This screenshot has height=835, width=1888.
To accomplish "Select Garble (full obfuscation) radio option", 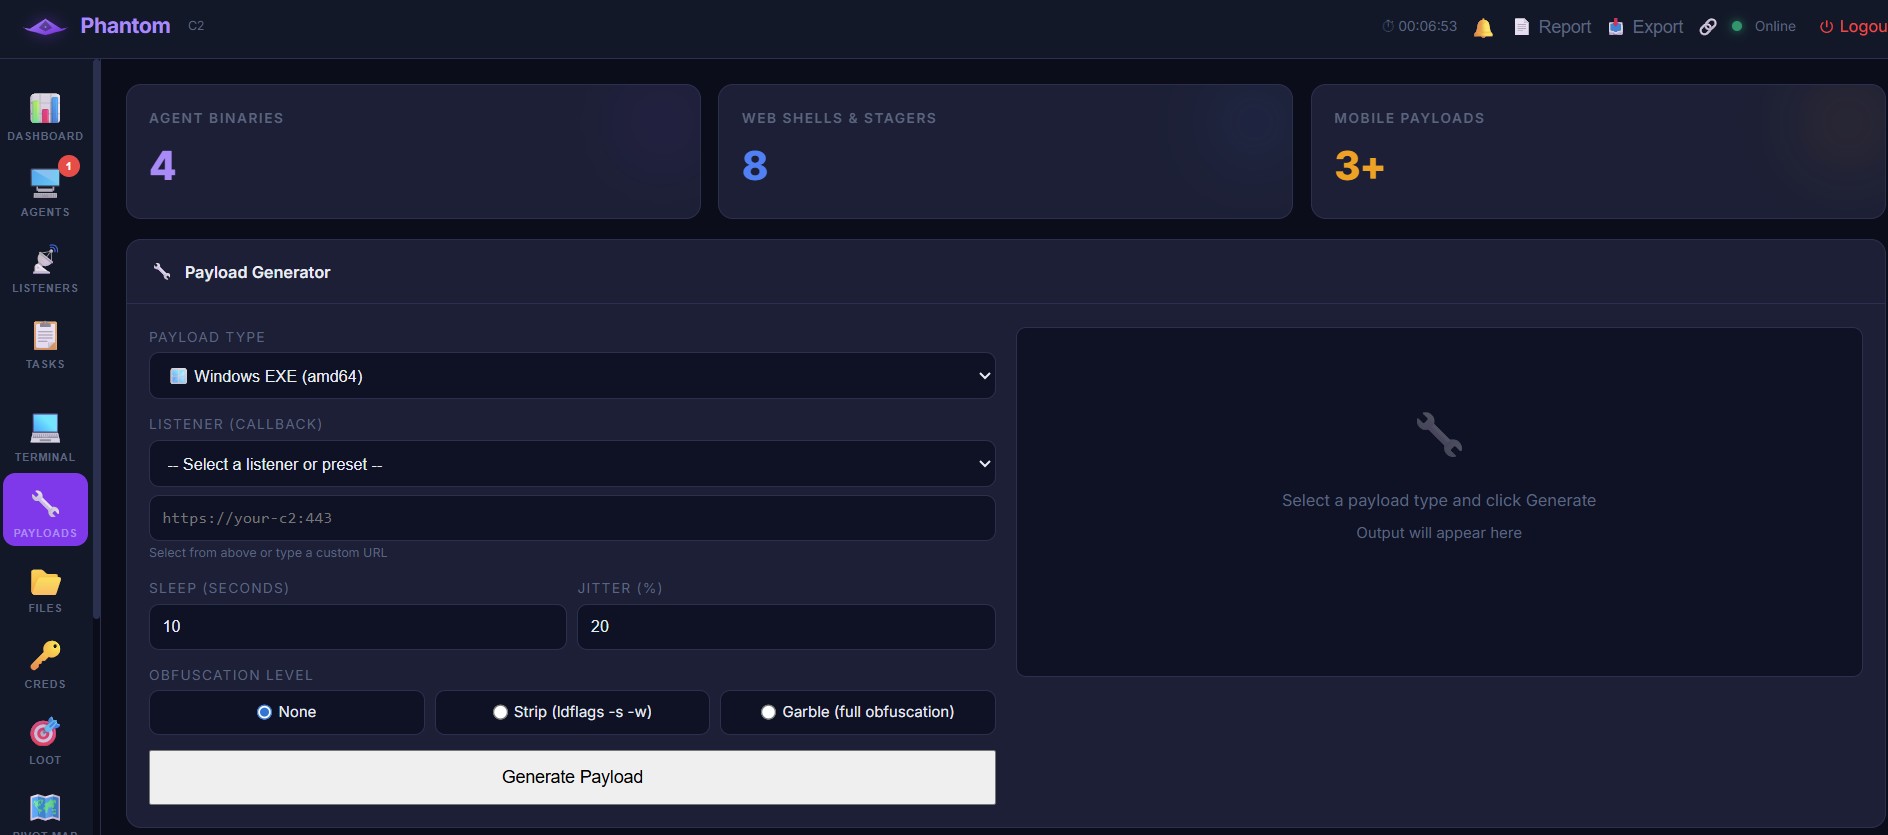I will tap(768, 712).
